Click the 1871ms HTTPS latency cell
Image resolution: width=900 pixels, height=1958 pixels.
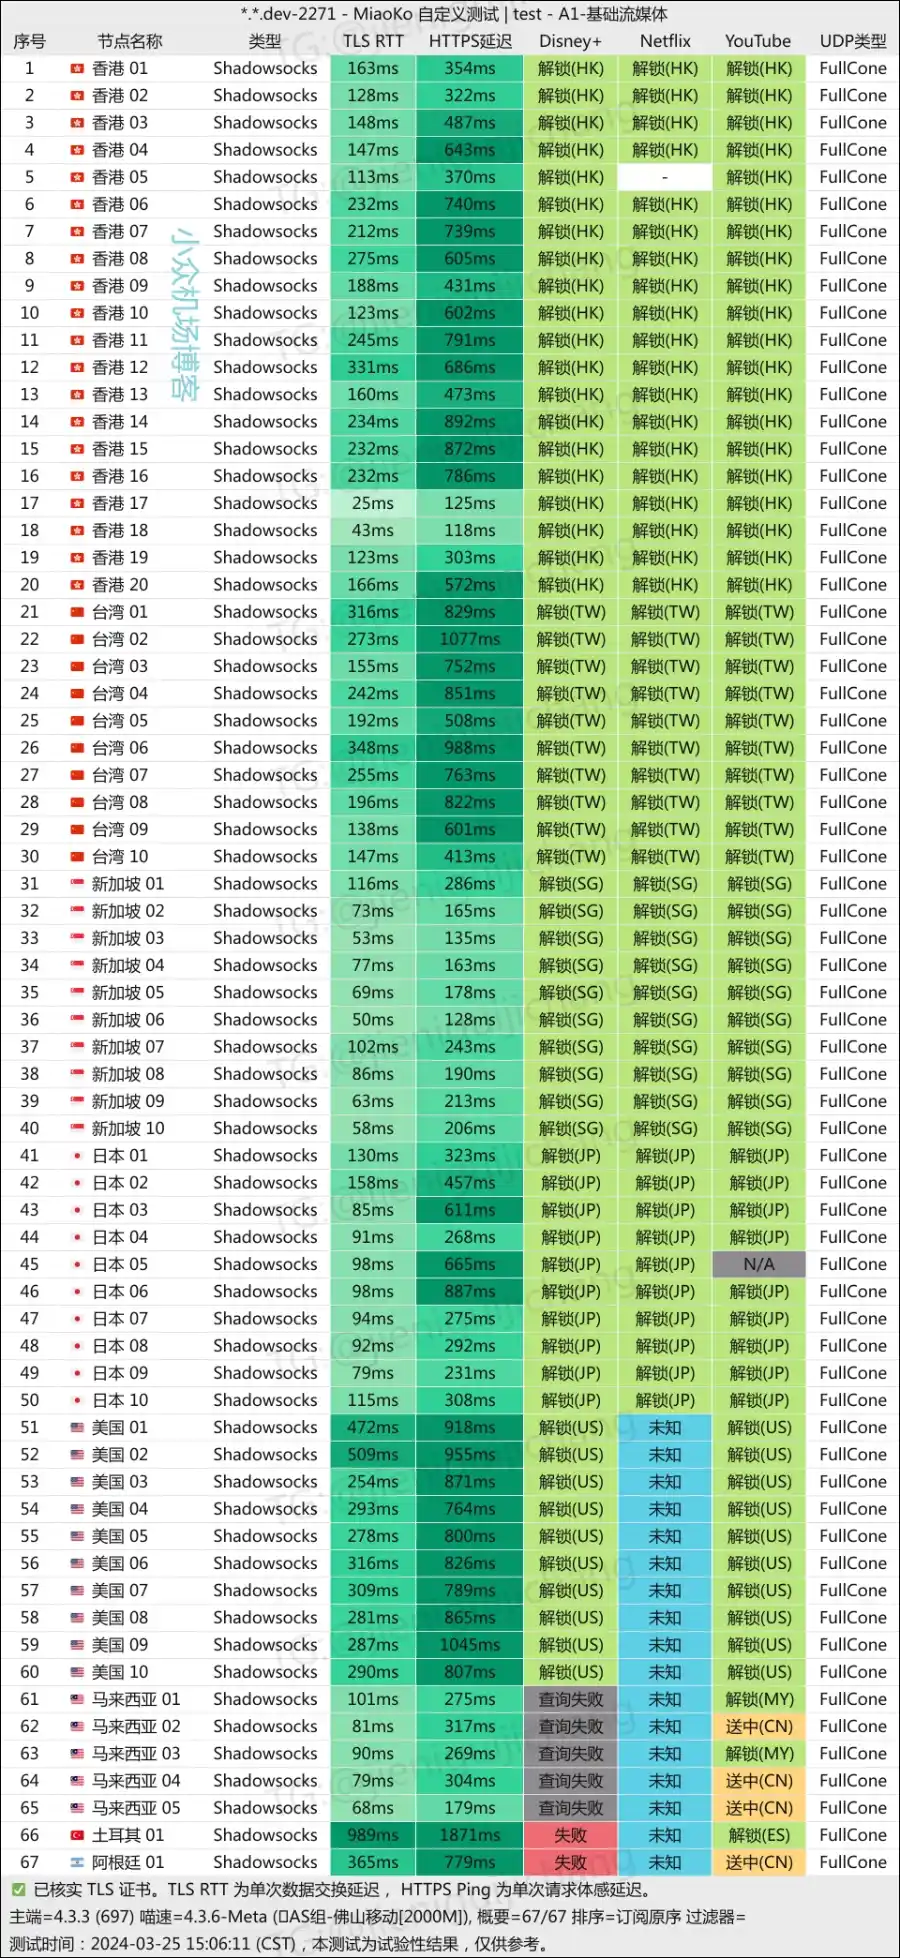tap(470, 1835)
